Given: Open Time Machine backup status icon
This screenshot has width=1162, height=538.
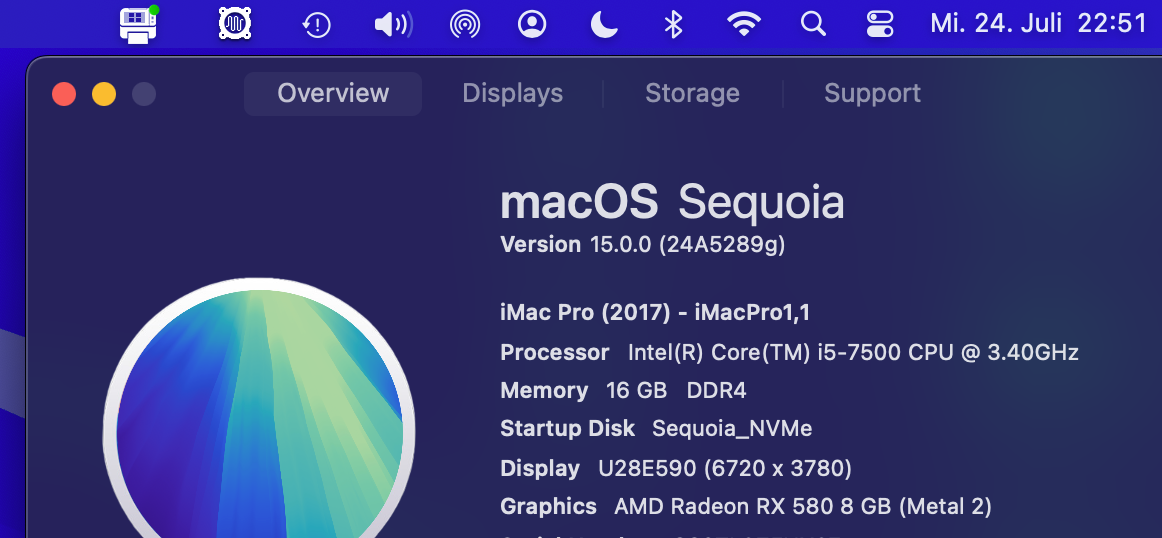Looking at the screenshot, I should 316,24.
